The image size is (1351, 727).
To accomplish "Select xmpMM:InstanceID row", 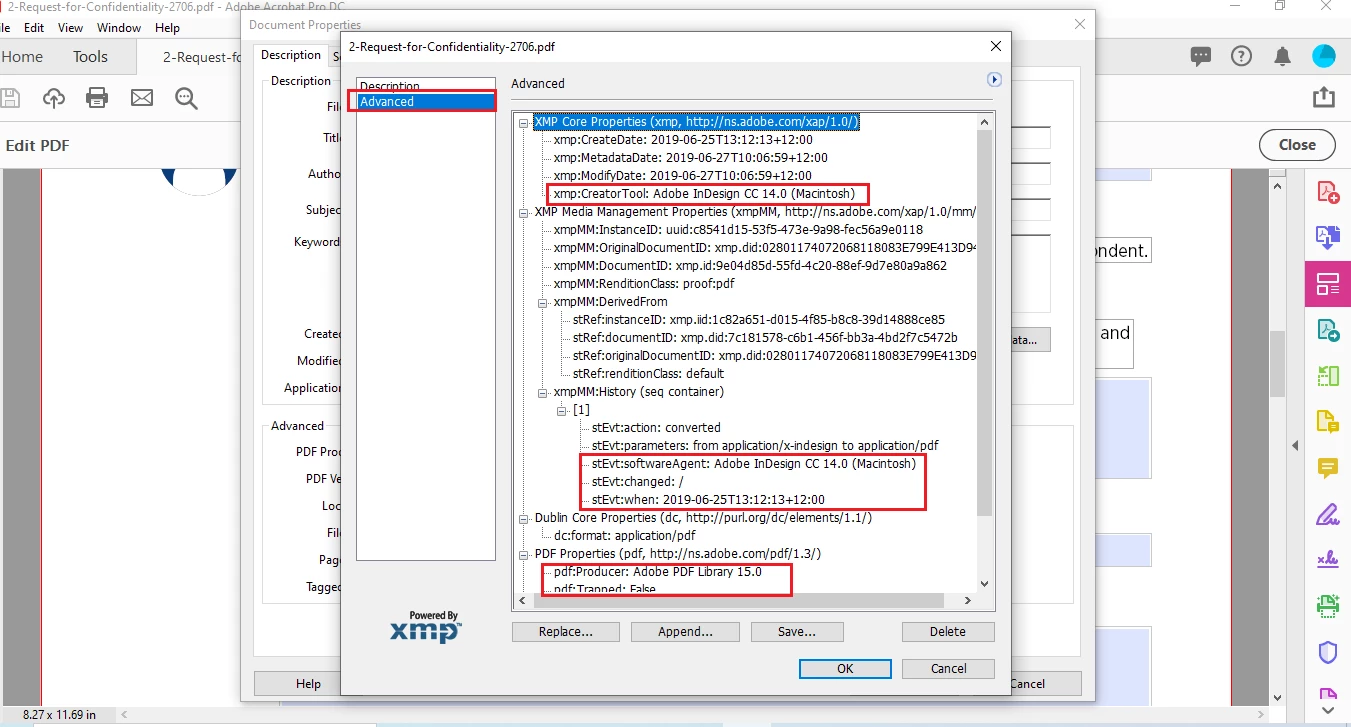I will 738,230.
